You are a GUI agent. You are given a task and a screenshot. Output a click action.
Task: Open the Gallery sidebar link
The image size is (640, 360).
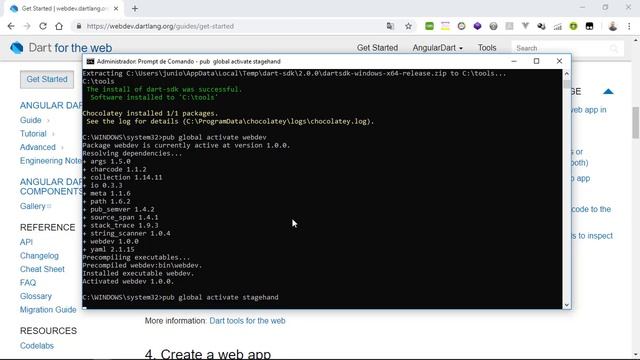coord(33,206)
